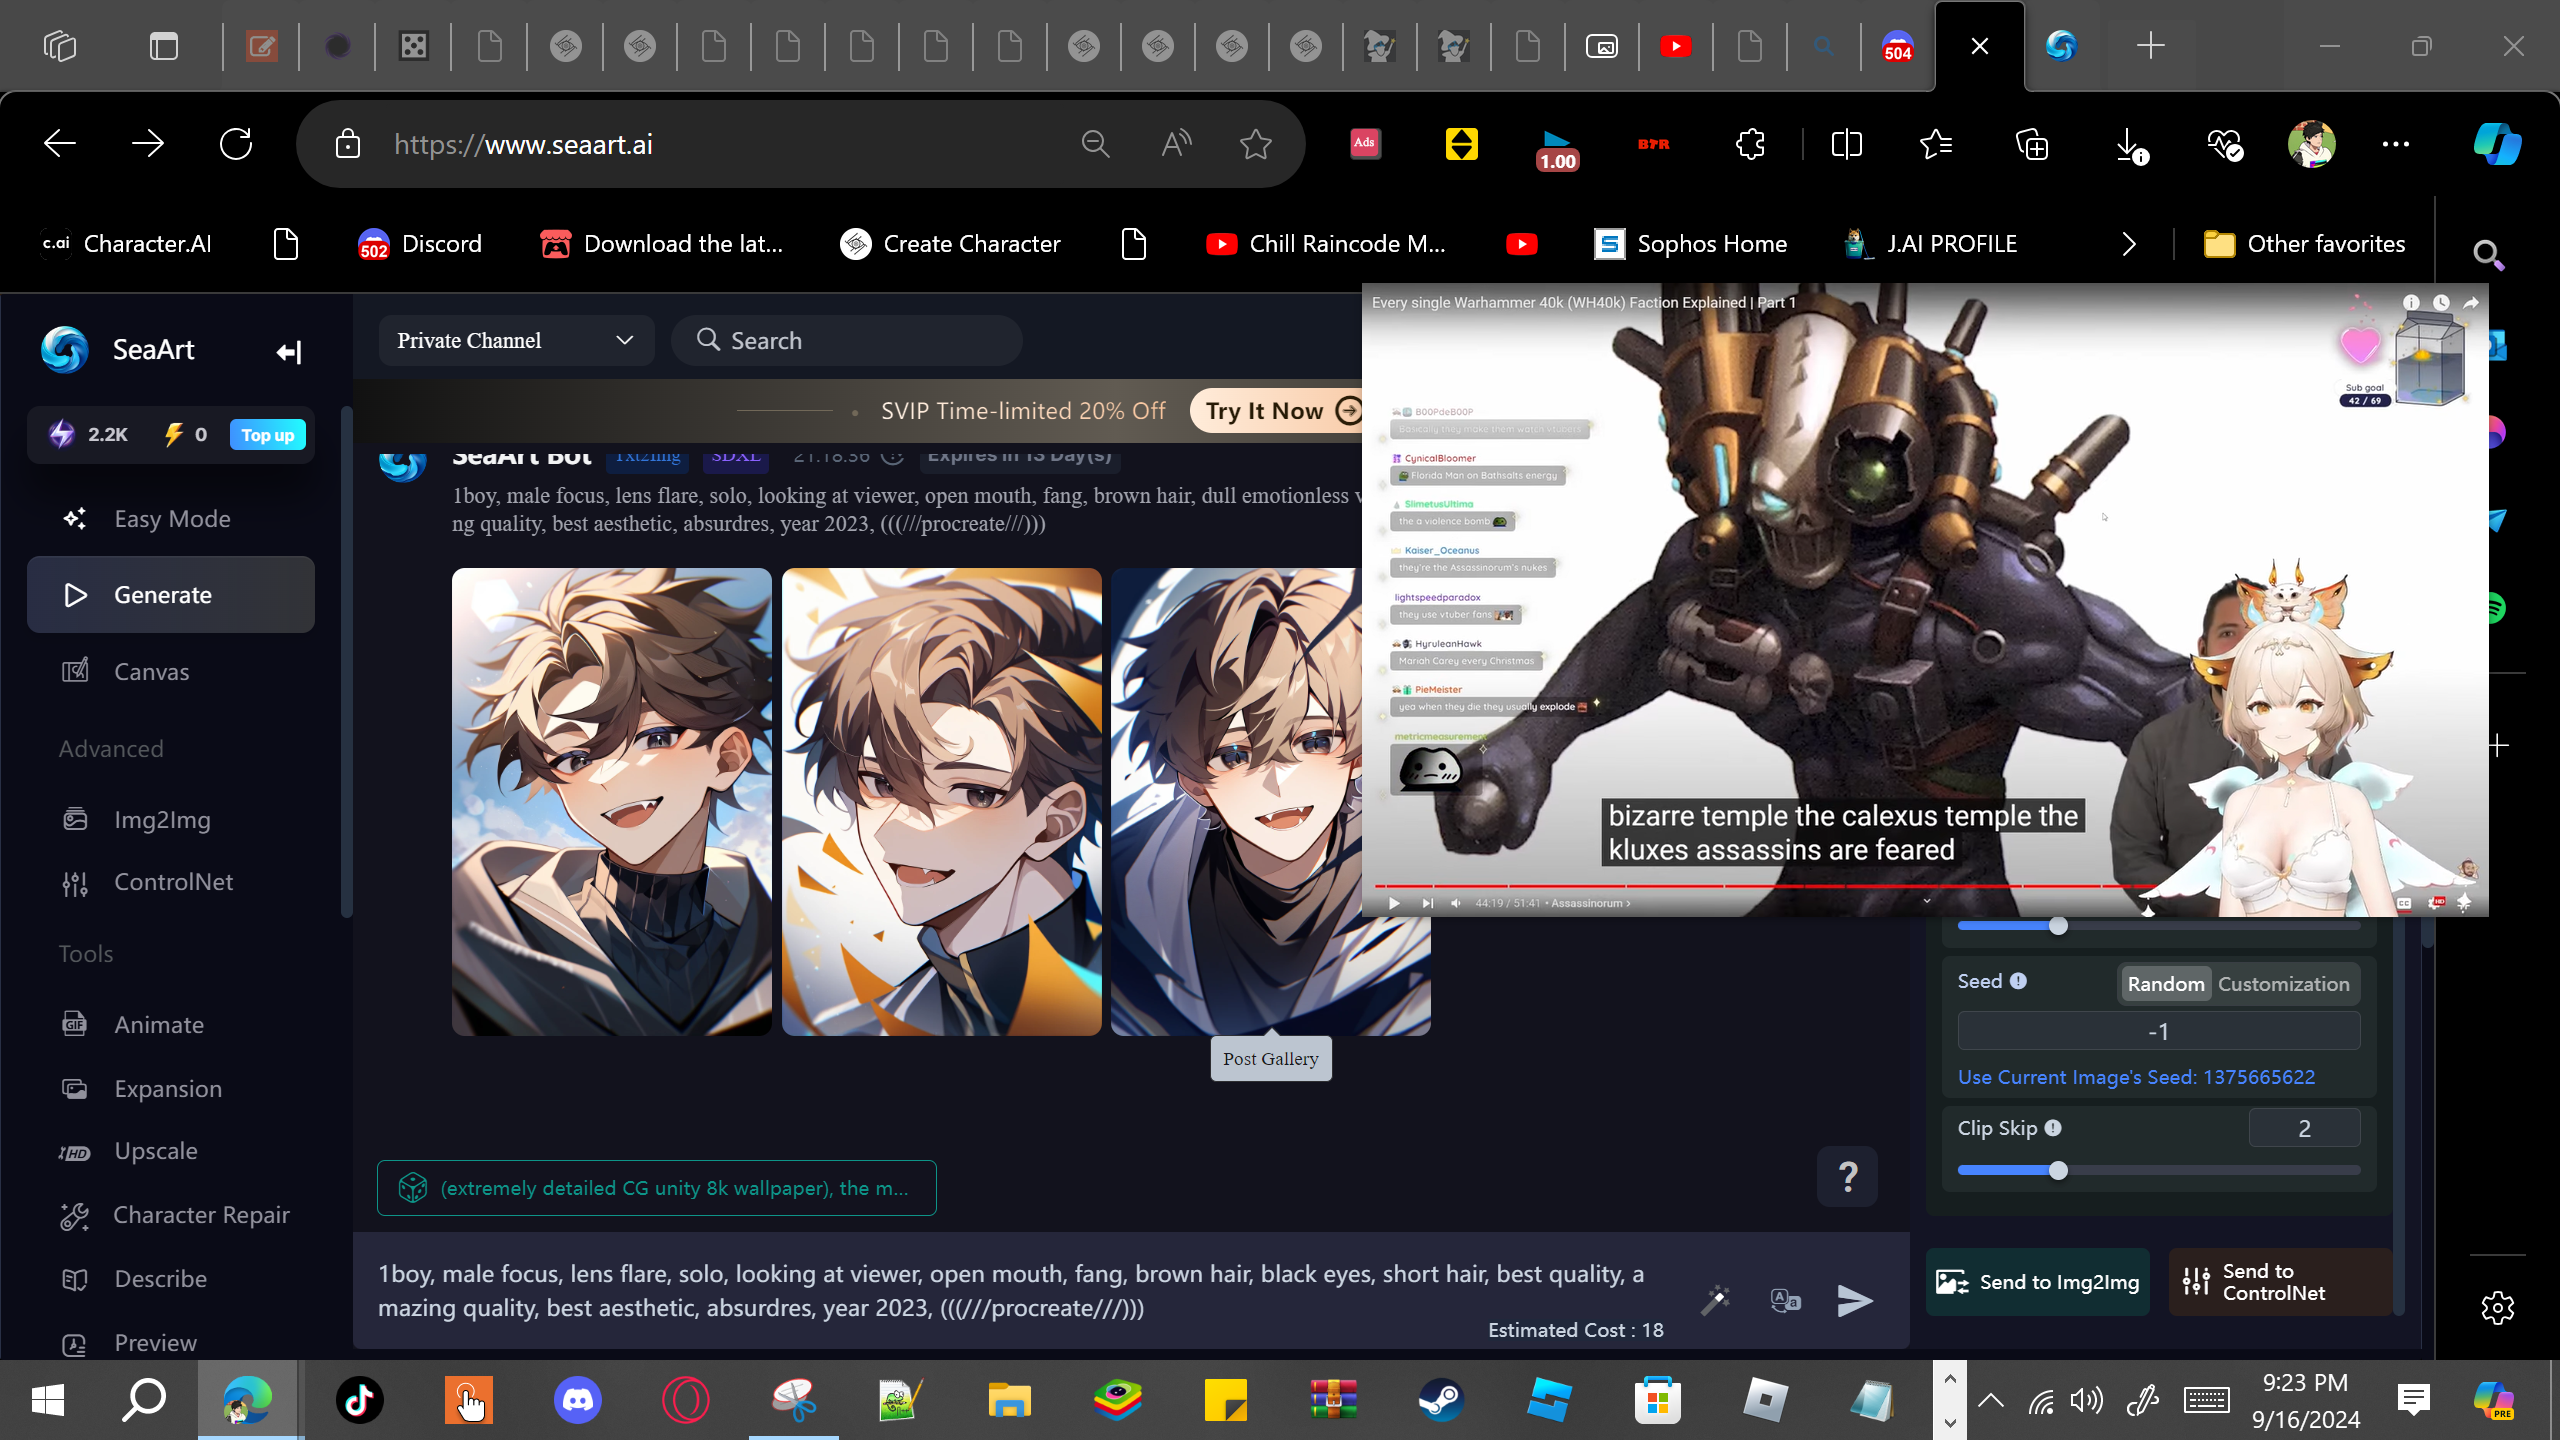Open the Upscale tool
This screenshot has width=2560, height=1440.
pyautogui.click(x=171, y=1151)
